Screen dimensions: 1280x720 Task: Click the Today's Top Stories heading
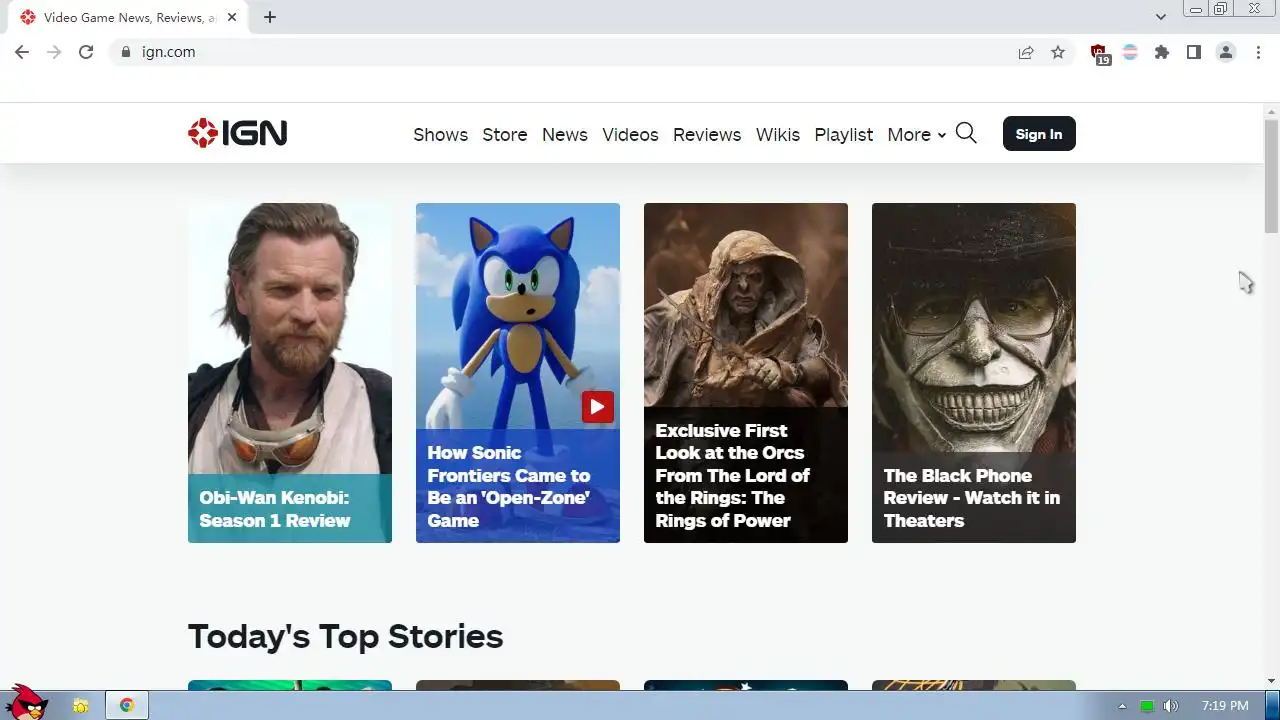[x=345, y=636]
